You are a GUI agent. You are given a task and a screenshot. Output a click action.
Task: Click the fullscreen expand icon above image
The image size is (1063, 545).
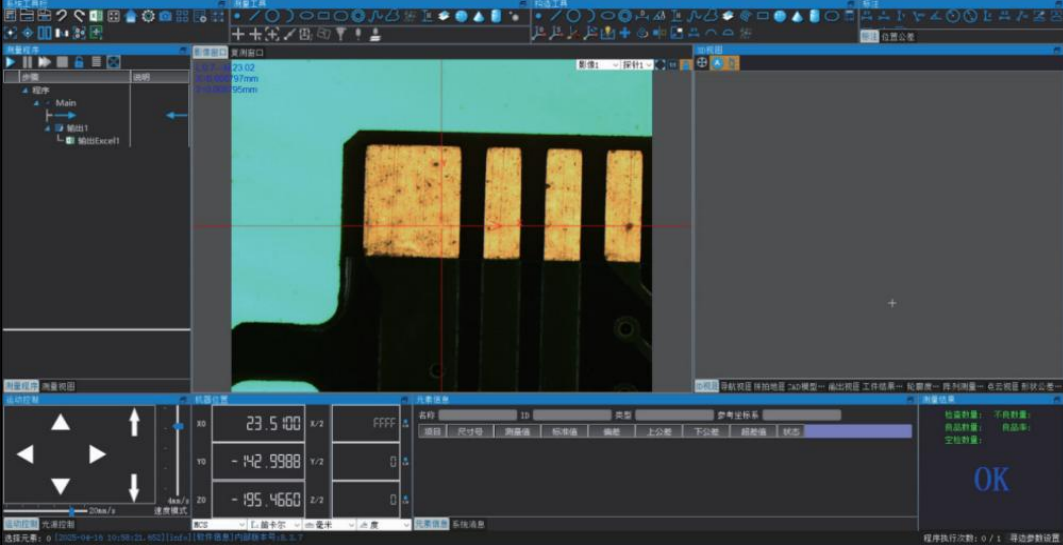click(660, 64)
